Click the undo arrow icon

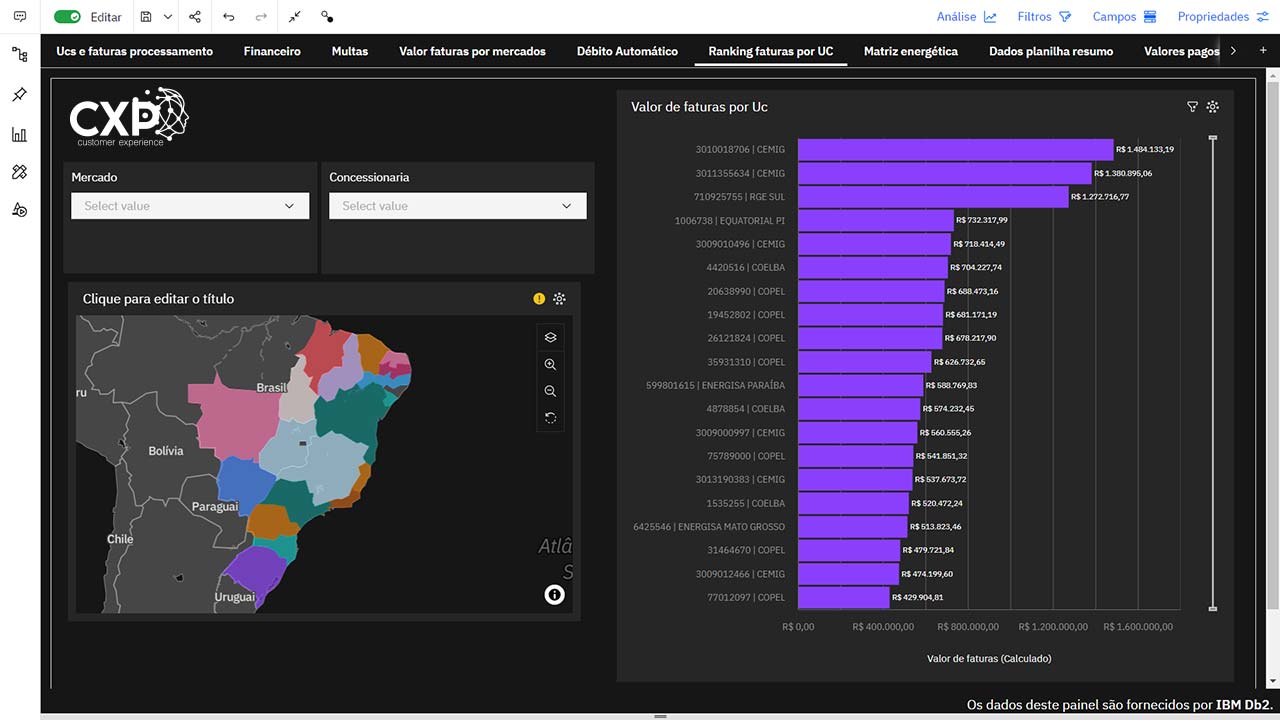(229, 17)
